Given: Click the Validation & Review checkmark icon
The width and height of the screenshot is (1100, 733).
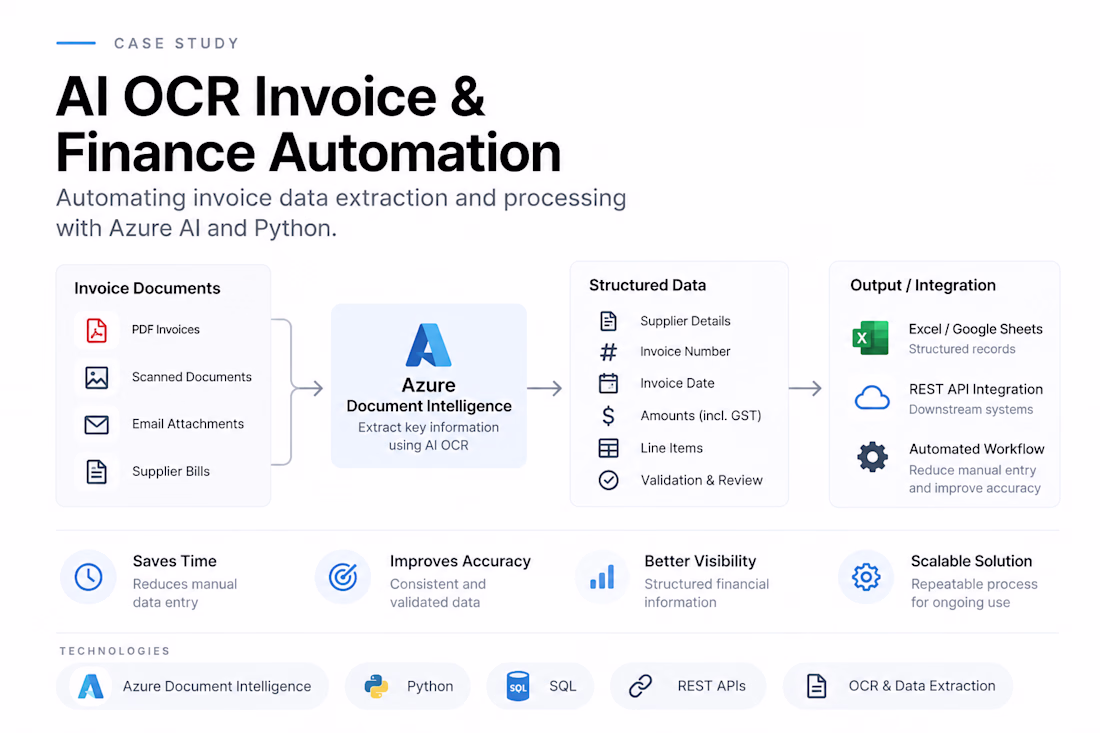Looking at the screenshot, I should click(x=608, y=480).
